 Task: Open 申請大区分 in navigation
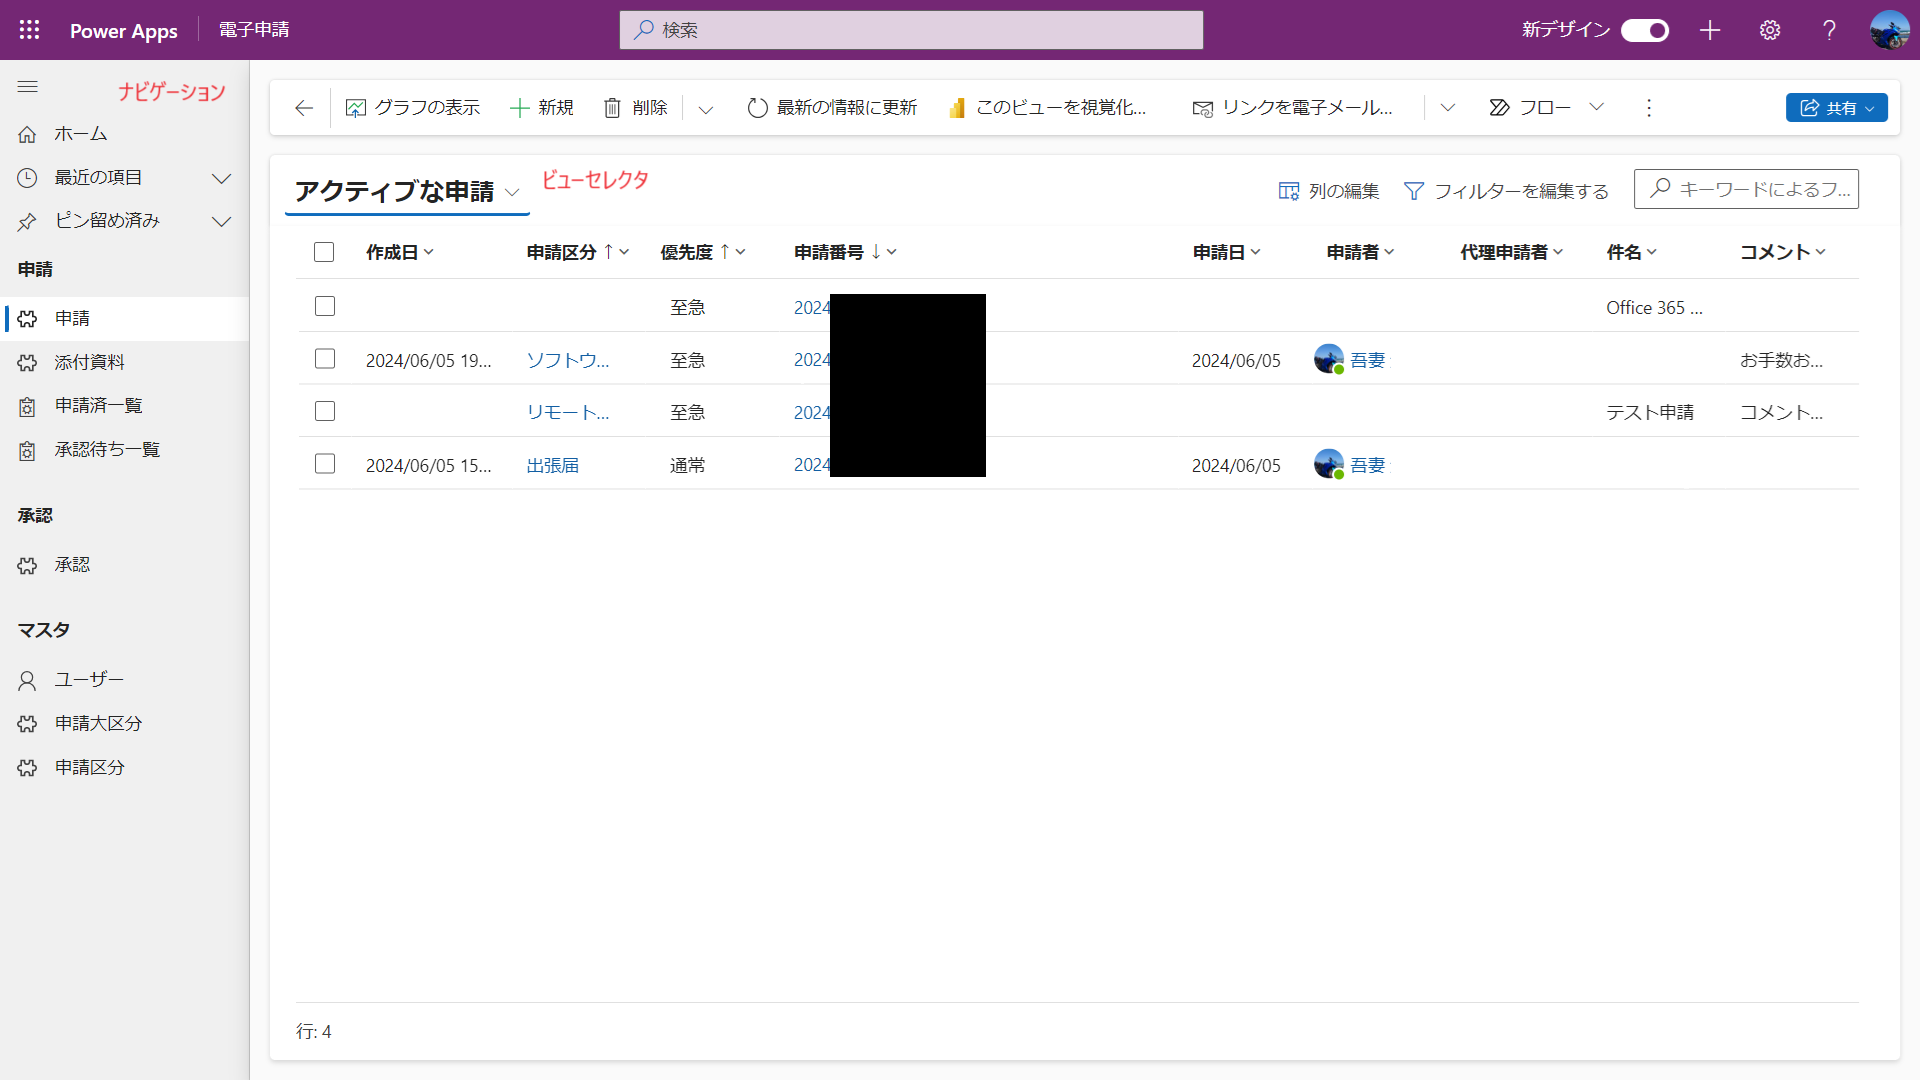tap(124, 724)
